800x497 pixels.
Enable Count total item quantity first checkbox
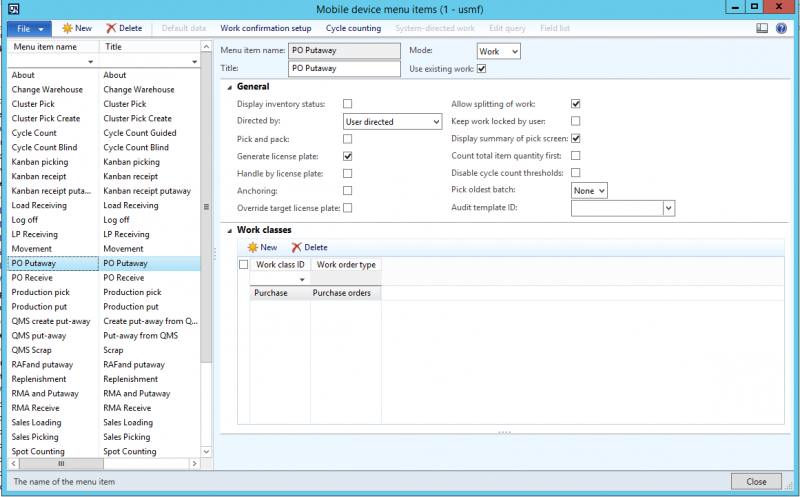[576, 156]
